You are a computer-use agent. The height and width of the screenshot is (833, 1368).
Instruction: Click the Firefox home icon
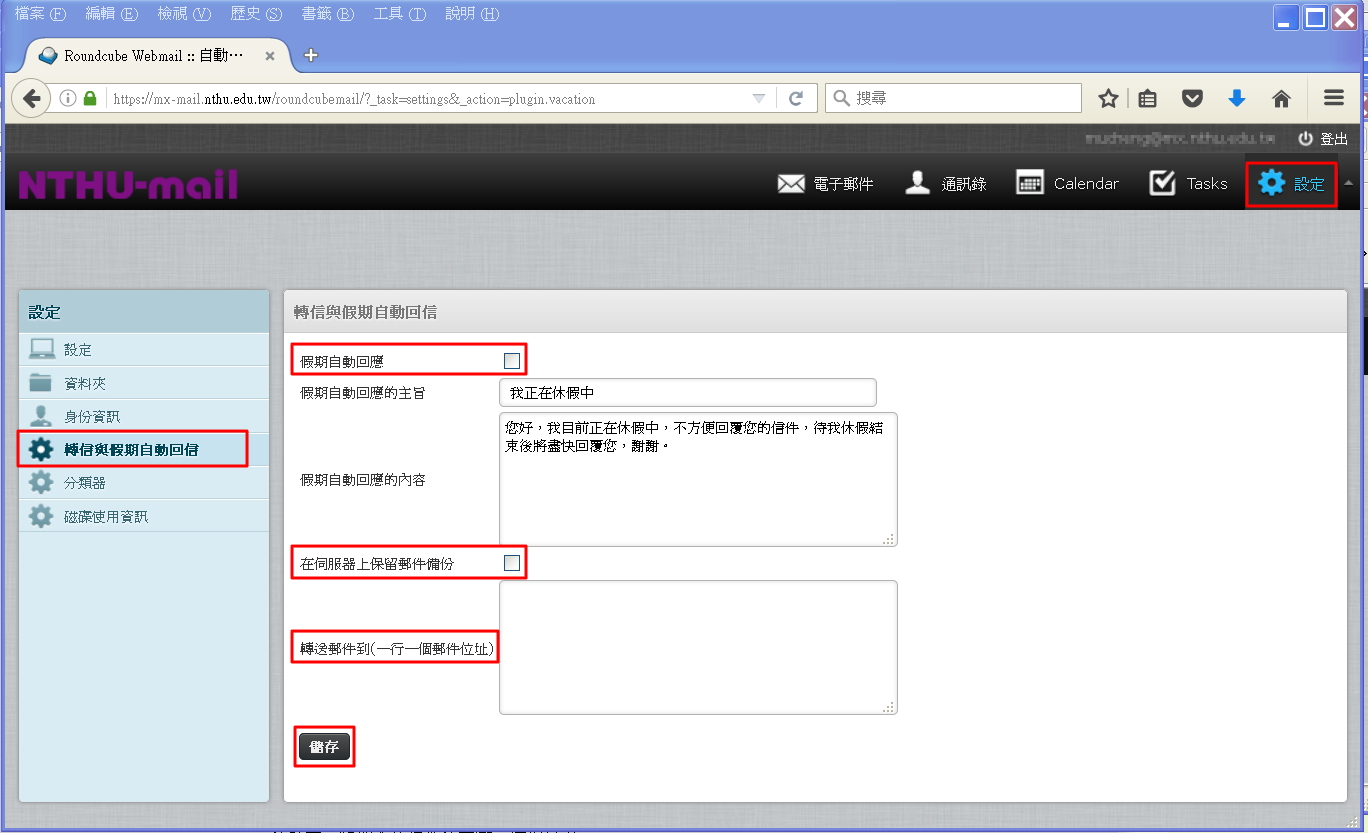point(1281,98)
